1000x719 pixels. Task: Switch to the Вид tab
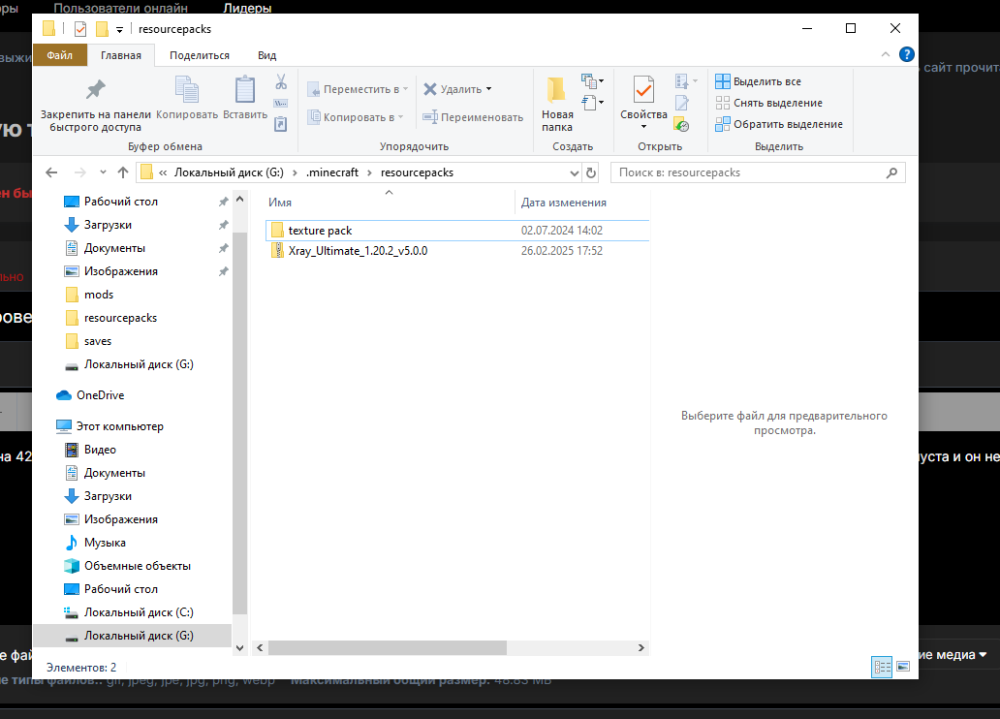[x=267, y=56]
